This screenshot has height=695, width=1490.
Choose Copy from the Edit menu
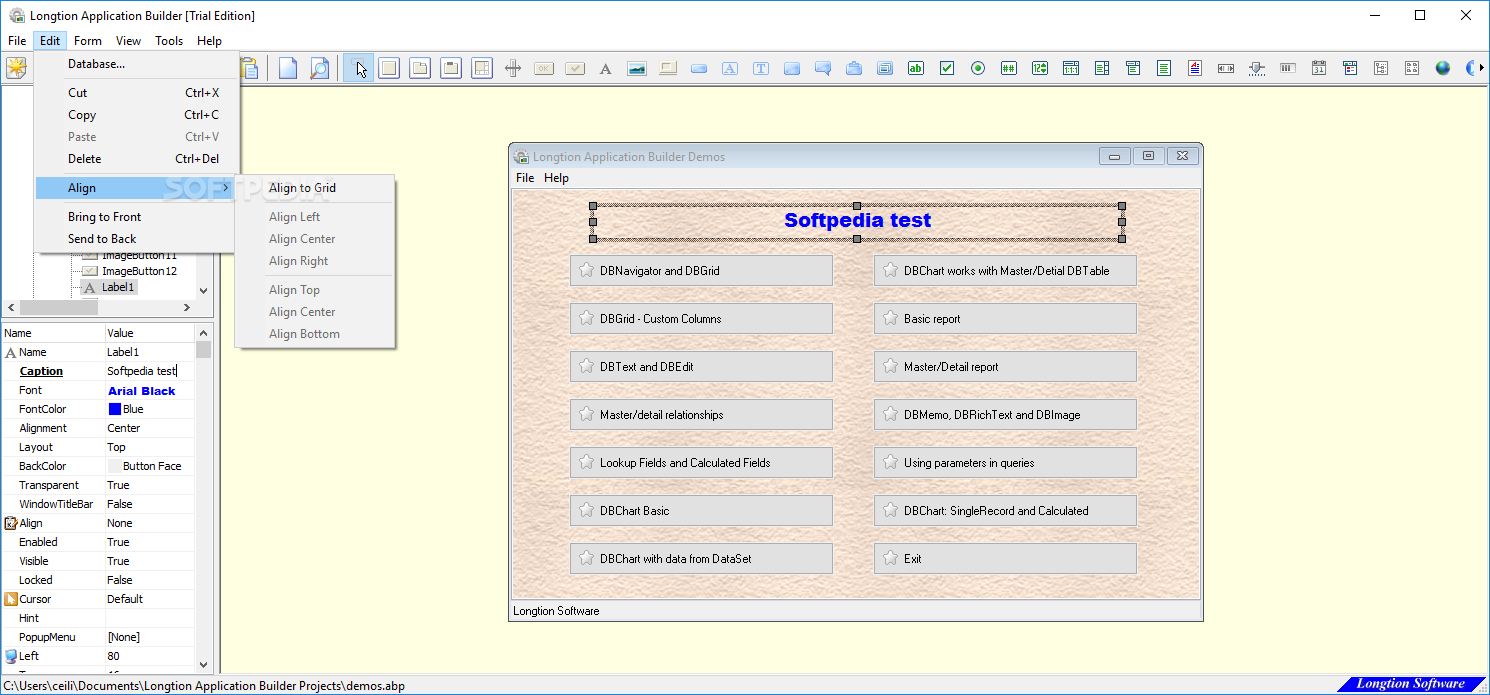tap(137, 115)
